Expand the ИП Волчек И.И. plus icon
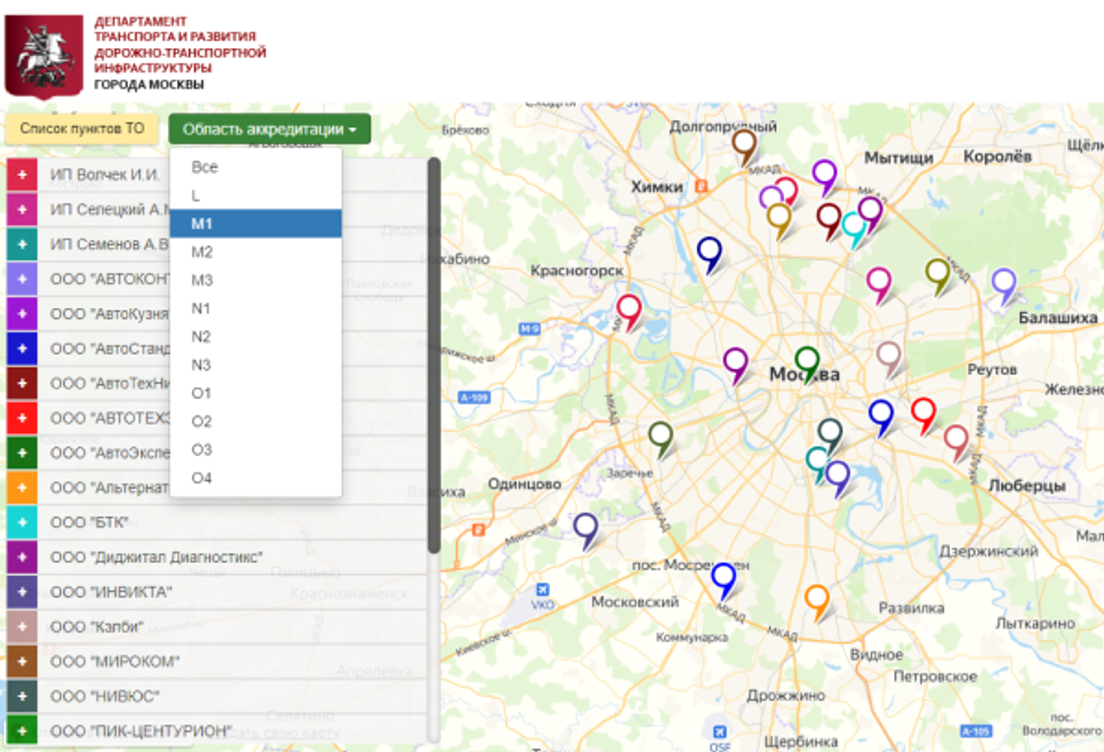 pos(22,175)
